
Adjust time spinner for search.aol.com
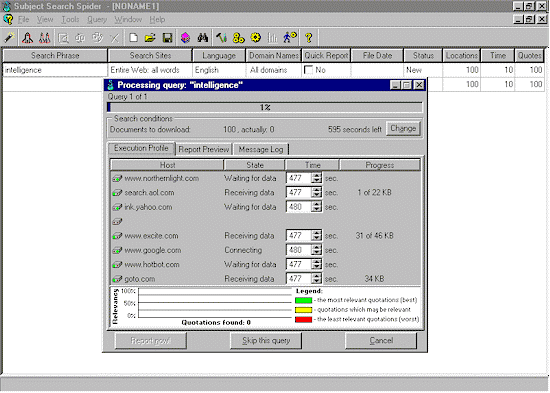click(x=316, y=193)
